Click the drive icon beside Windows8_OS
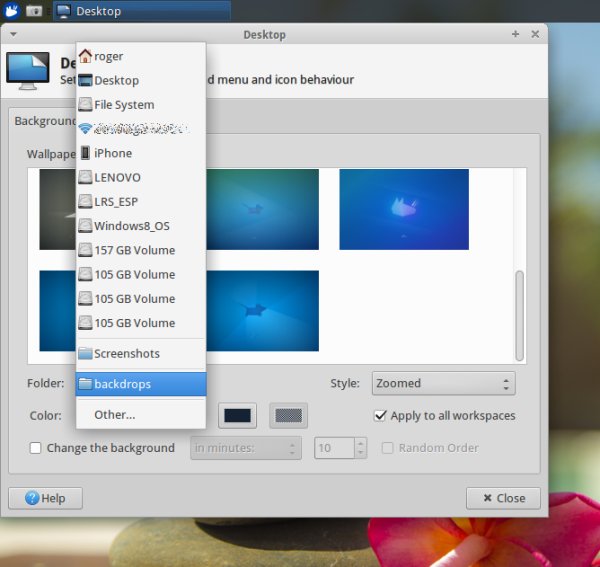The width and height of the screenshot is (600, 567). [x=85, y=226]
